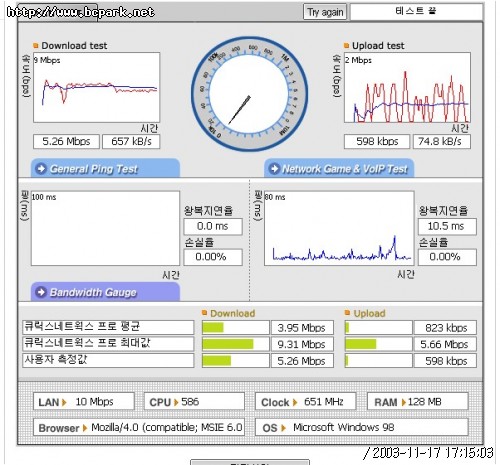Image resolution: width=500 pixels, height=465 pixels.
Task: Click the 사용자 측정값 row label
Action: 108,360
